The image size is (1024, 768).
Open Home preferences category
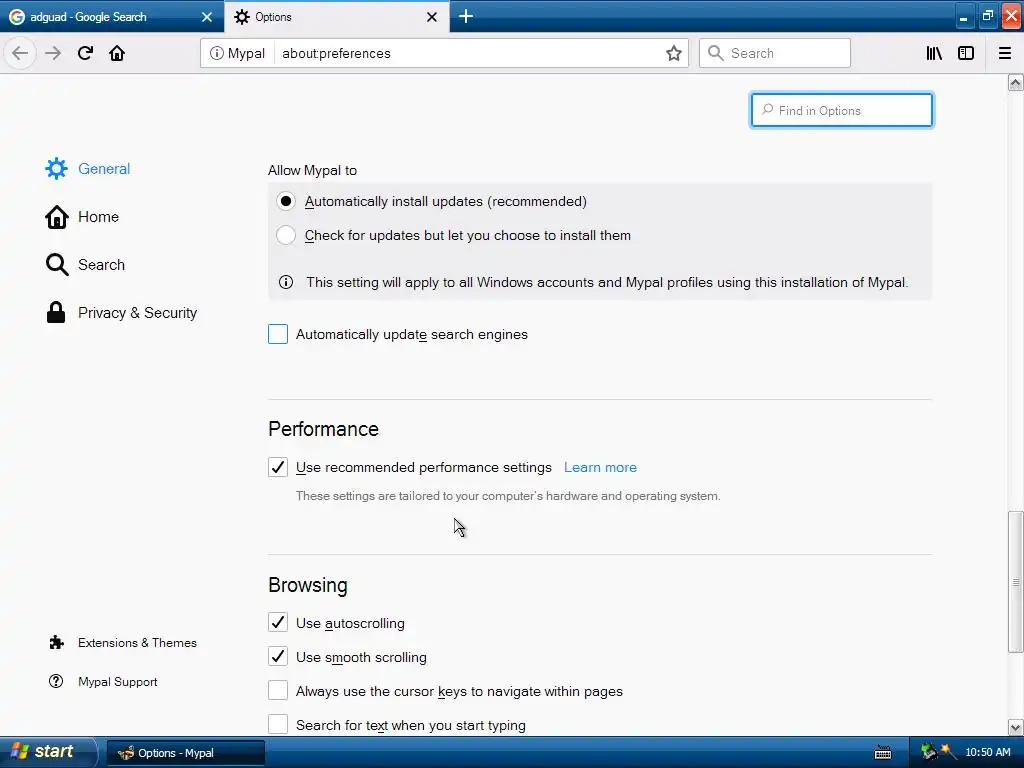(82, 217)
